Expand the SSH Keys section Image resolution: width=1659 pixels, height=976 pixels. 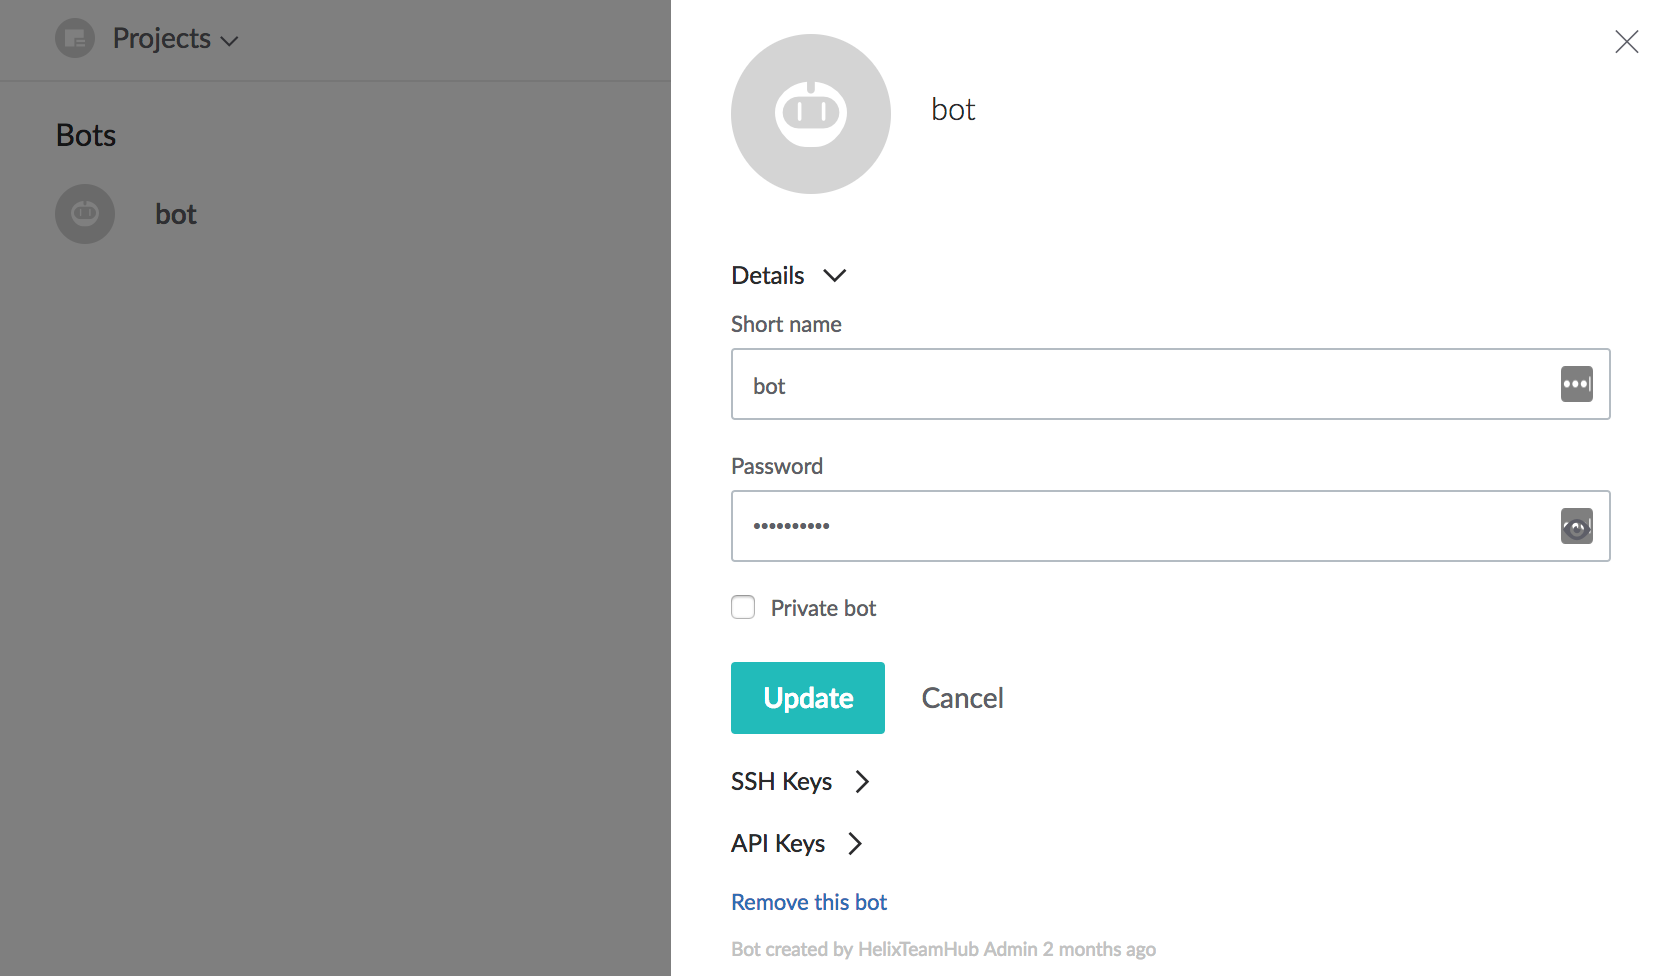coord(781,781)
